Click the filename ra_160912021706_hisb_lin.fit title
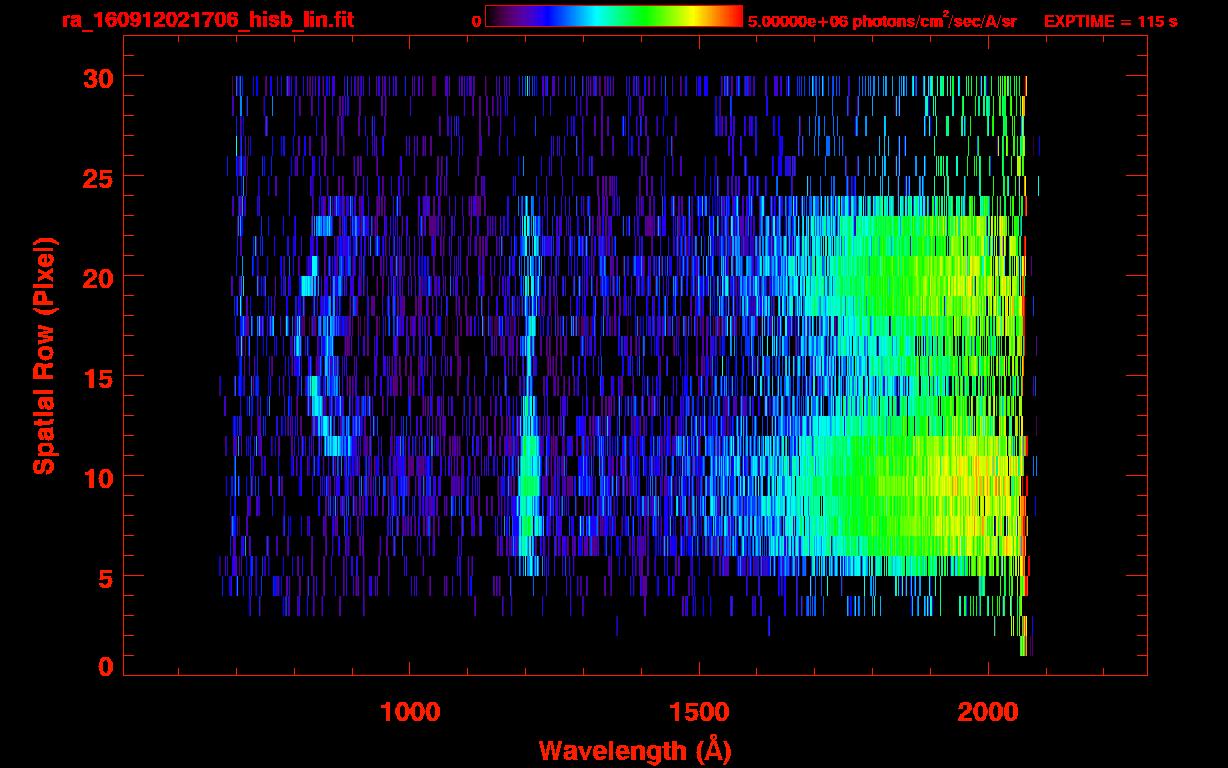 point(207,19)
